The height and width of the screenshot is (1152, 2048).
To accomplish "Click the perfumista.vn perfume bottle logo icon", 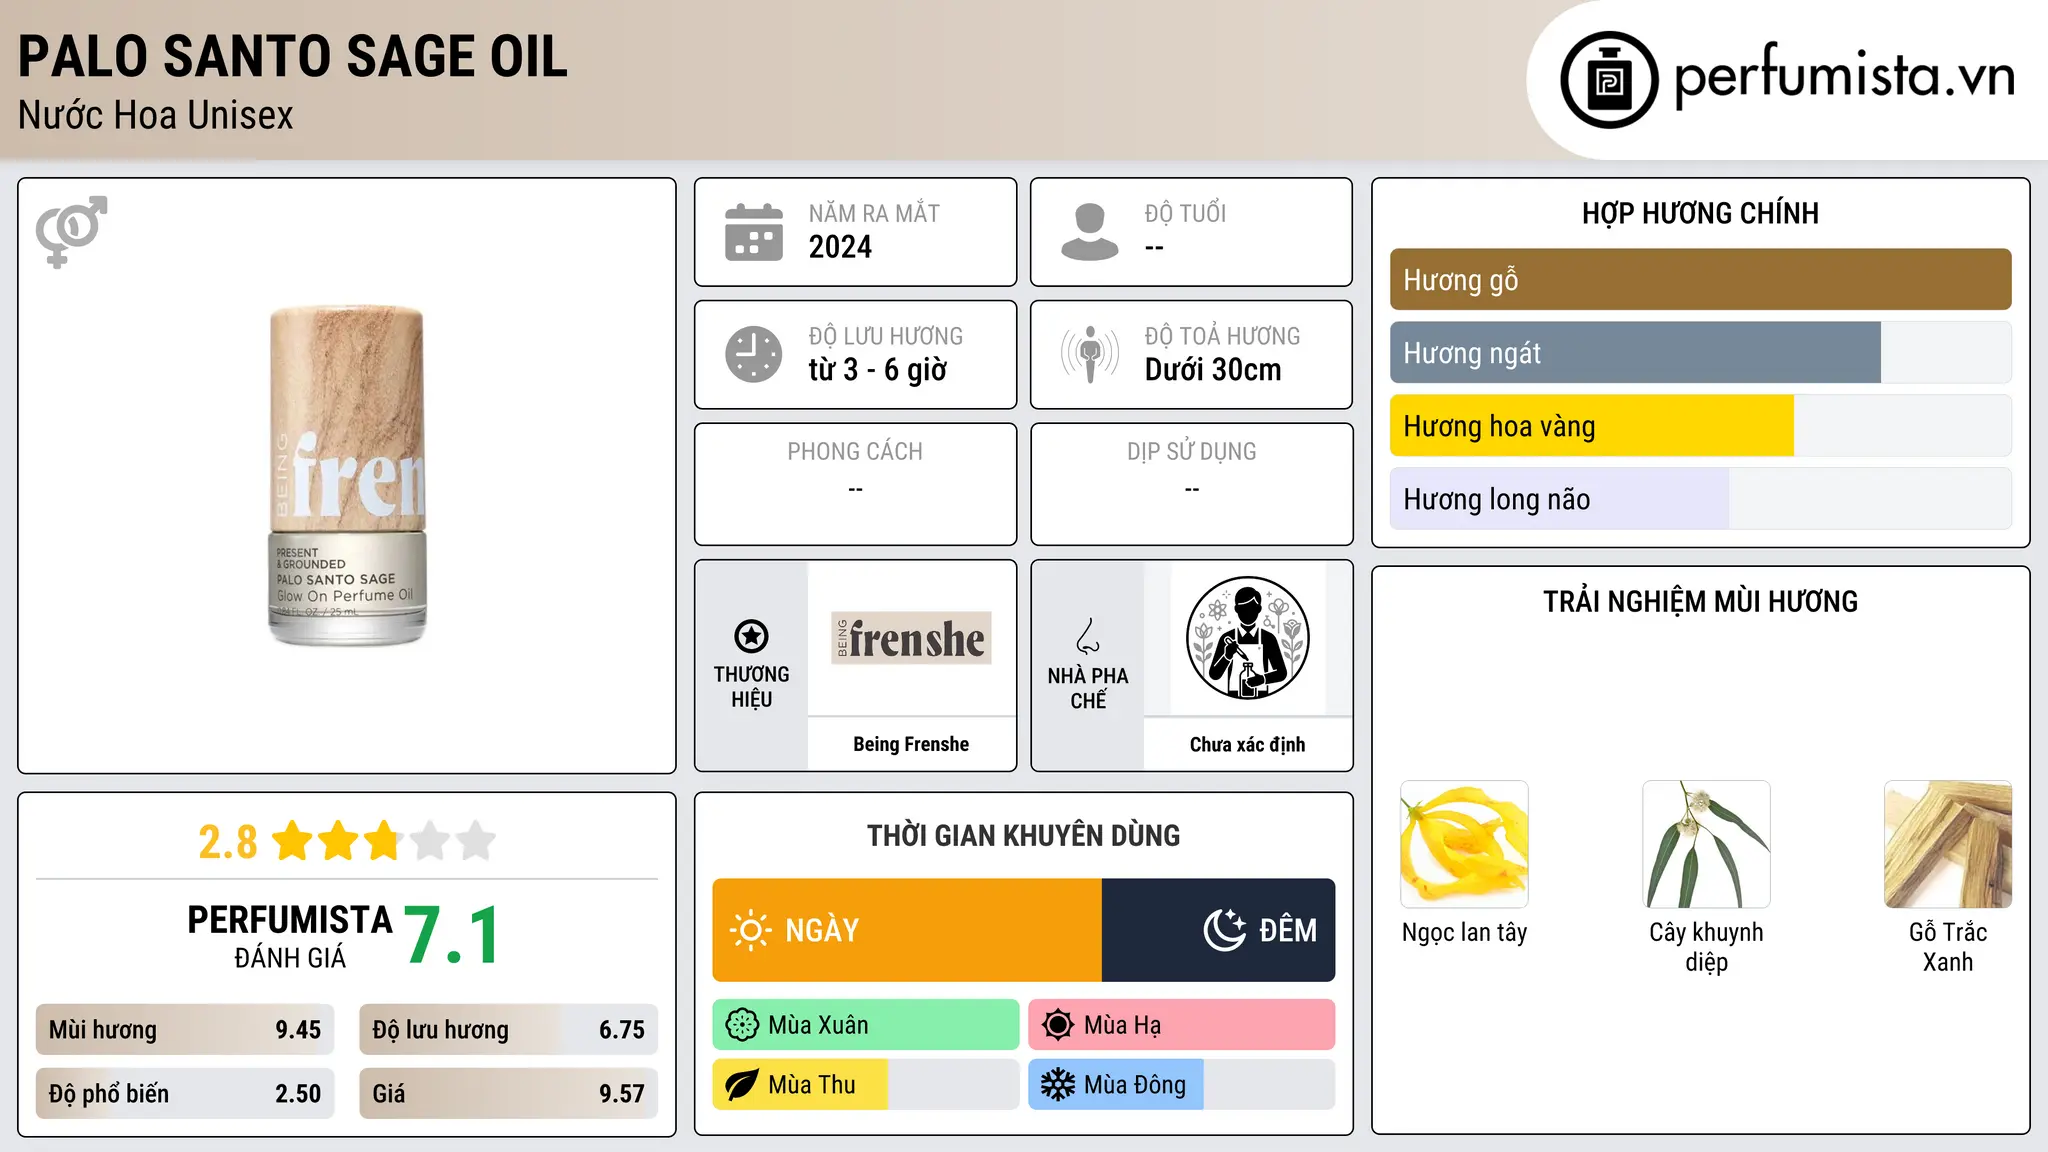I will click(1609, 80).
